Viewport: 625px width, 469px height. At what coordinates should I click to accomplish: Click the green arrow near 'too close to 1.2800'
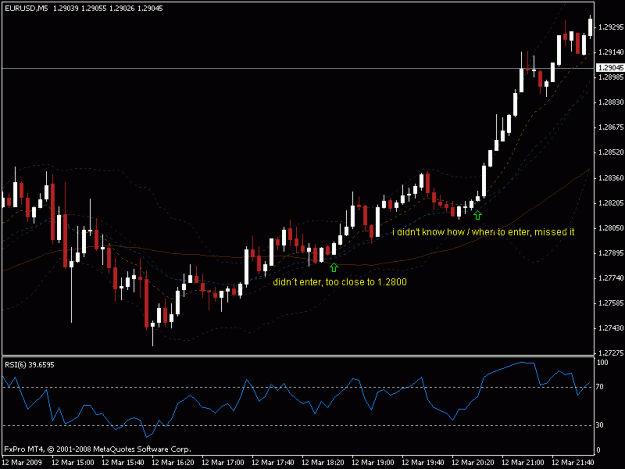[334, 267]
